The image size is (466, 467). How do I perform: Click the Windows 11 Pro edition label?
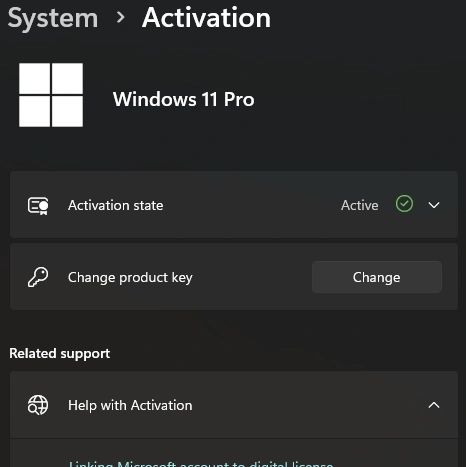pyautogui.click(x=184, y=99)
